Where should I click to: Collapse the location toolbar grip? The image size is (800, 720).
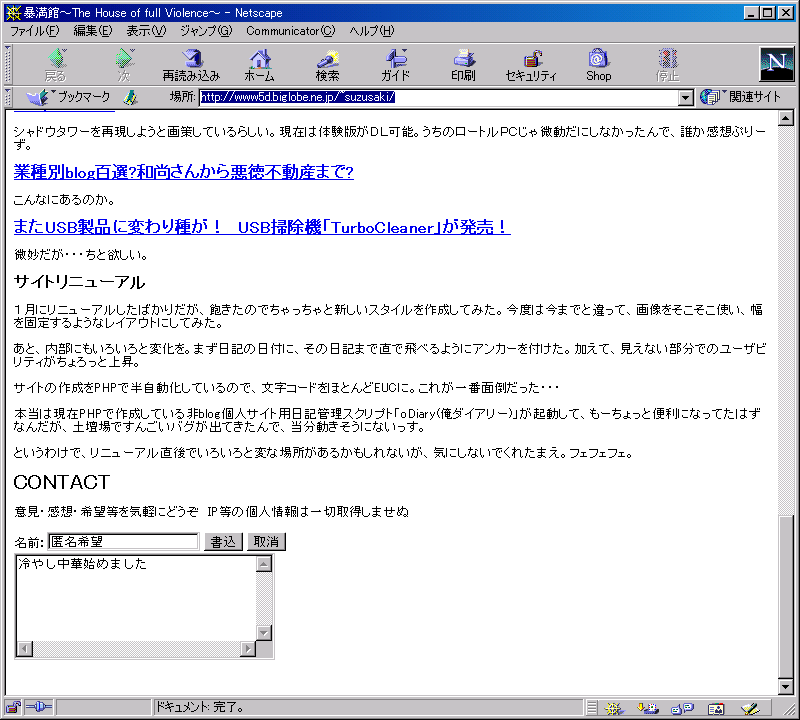(8, 97)
